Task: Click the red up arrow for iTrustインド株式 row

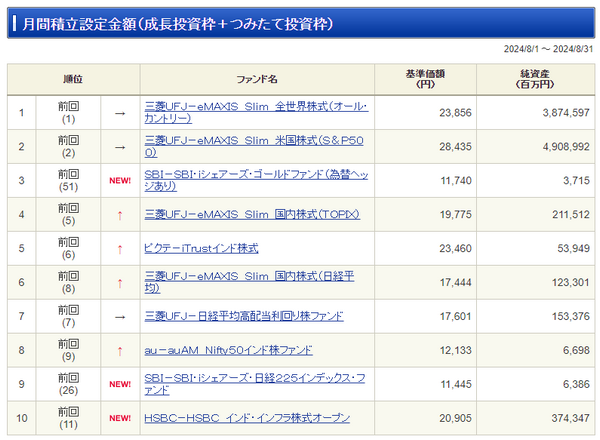Action: (x=120, y=249)
